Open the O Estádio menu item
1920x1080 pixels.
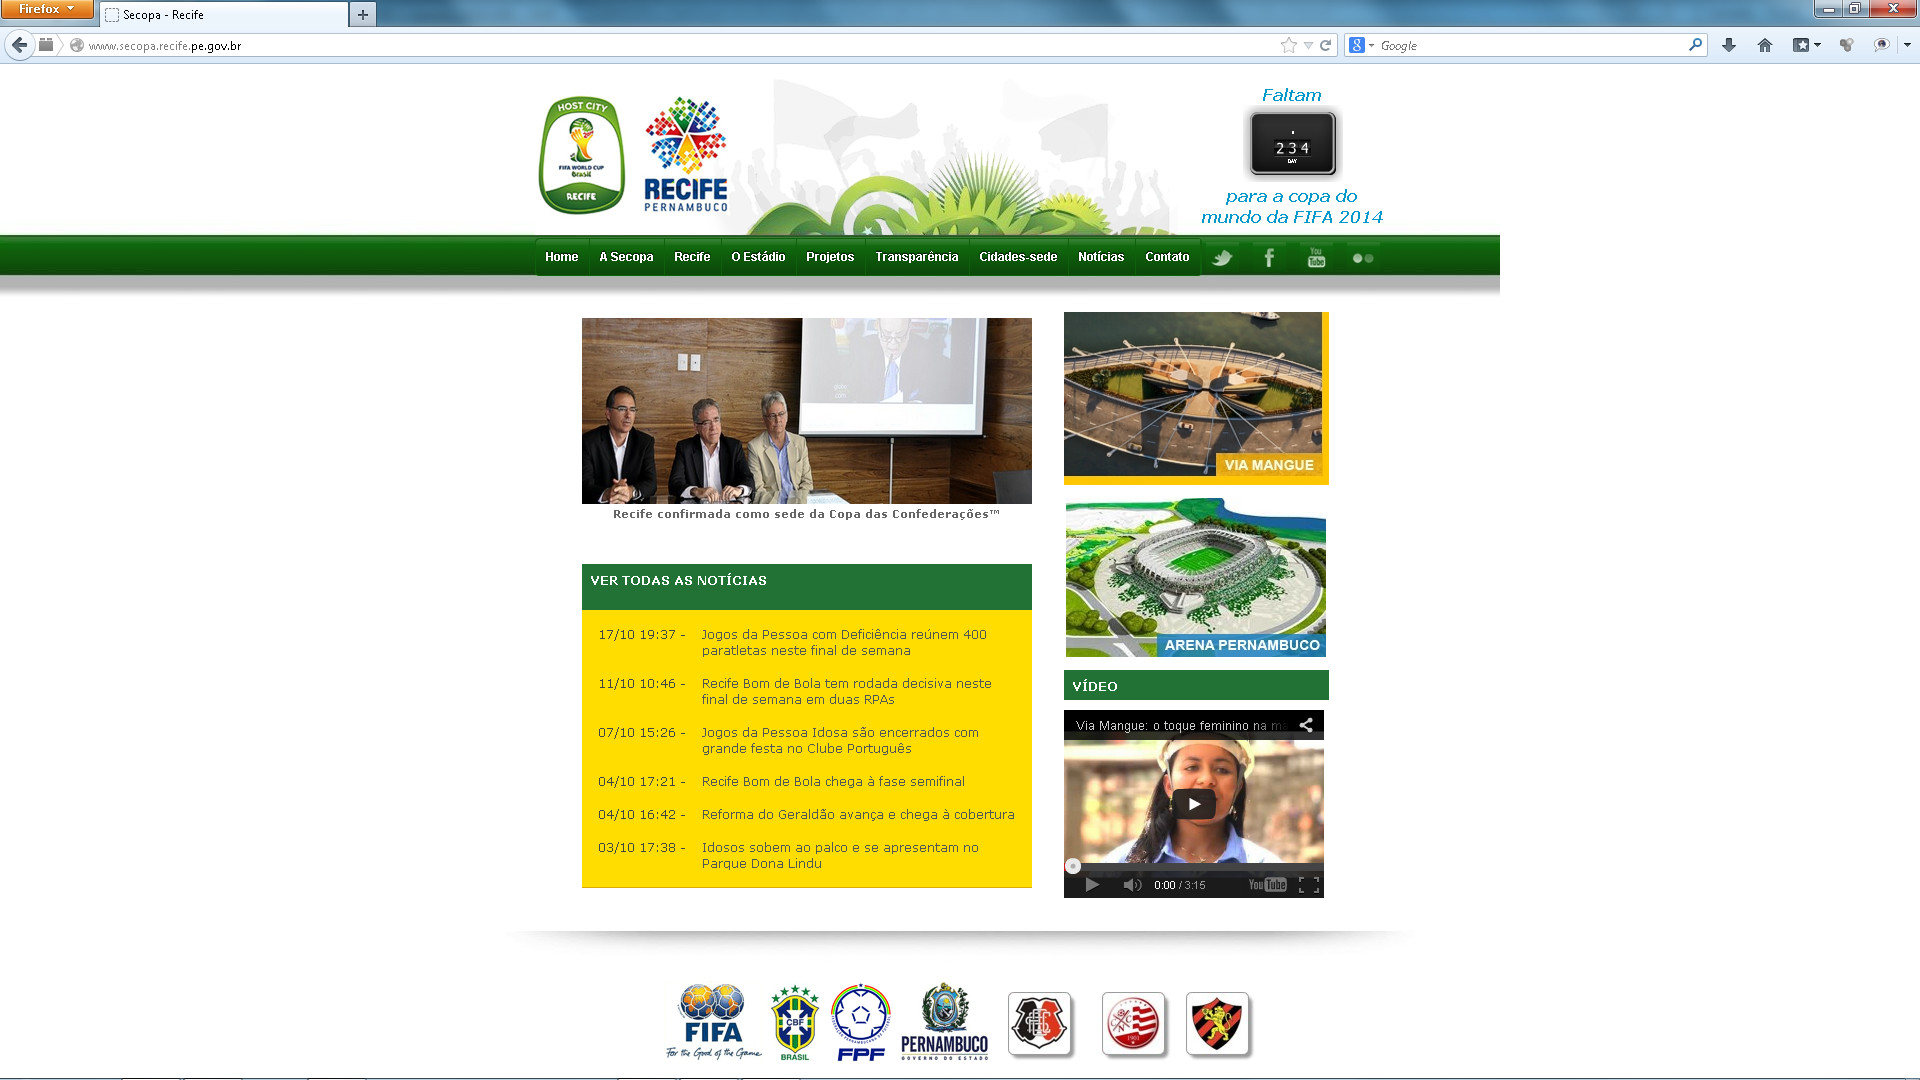(x=758, y=257)
